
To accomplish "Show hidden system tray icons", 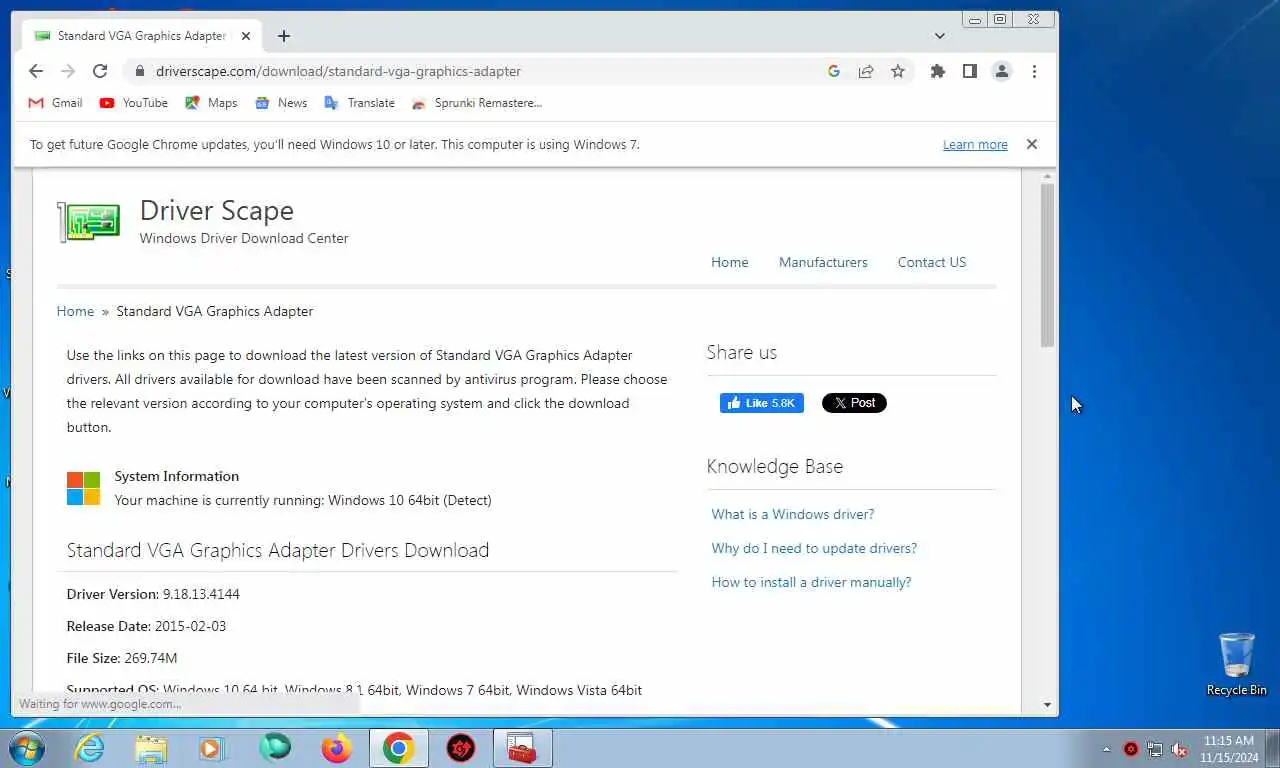I will pyautogui.click(x=1106, y=749).
